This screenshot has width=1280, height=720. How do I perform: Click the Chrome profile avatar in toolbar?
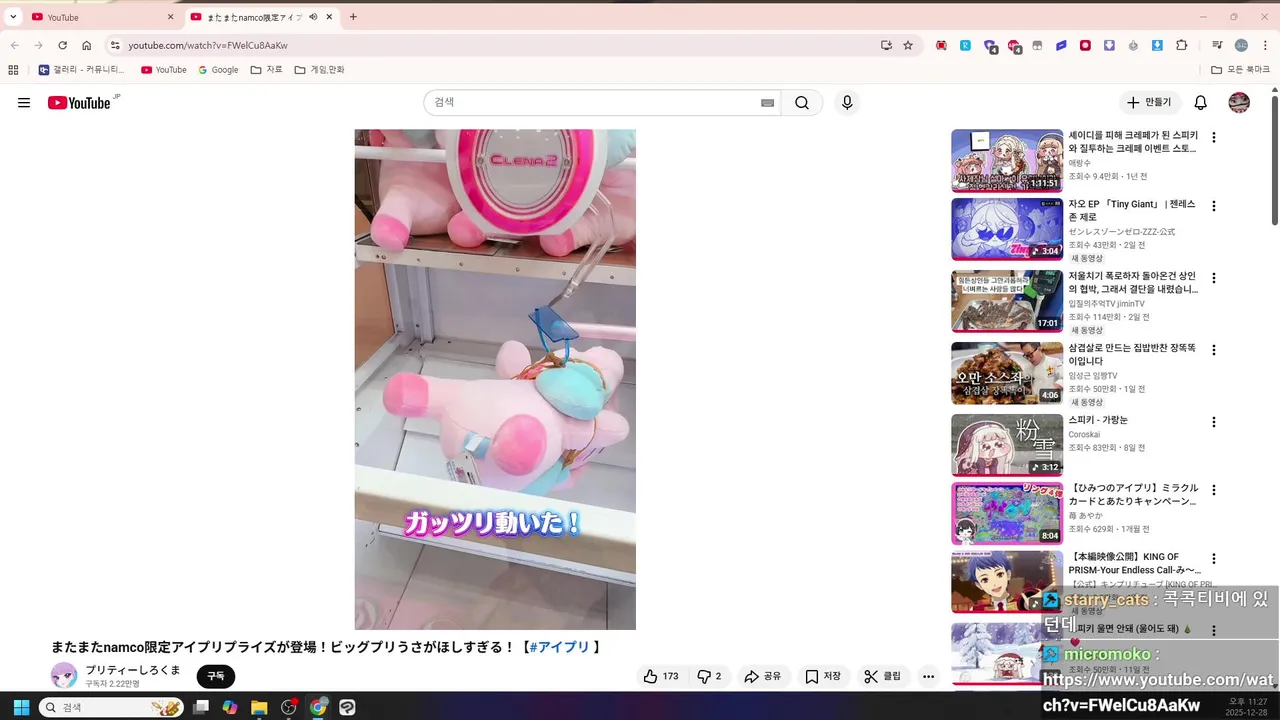click(x=1241, y=45)
